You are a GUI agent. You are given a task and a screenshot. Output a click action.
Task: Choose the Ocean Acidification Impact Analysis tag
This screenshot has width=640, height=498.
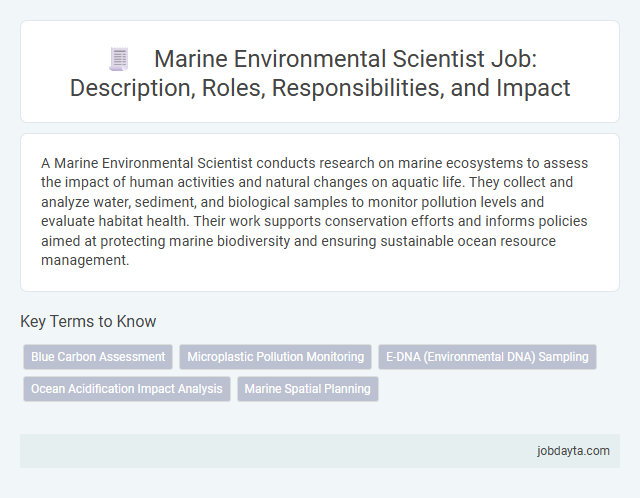click(x=127, y=389)
